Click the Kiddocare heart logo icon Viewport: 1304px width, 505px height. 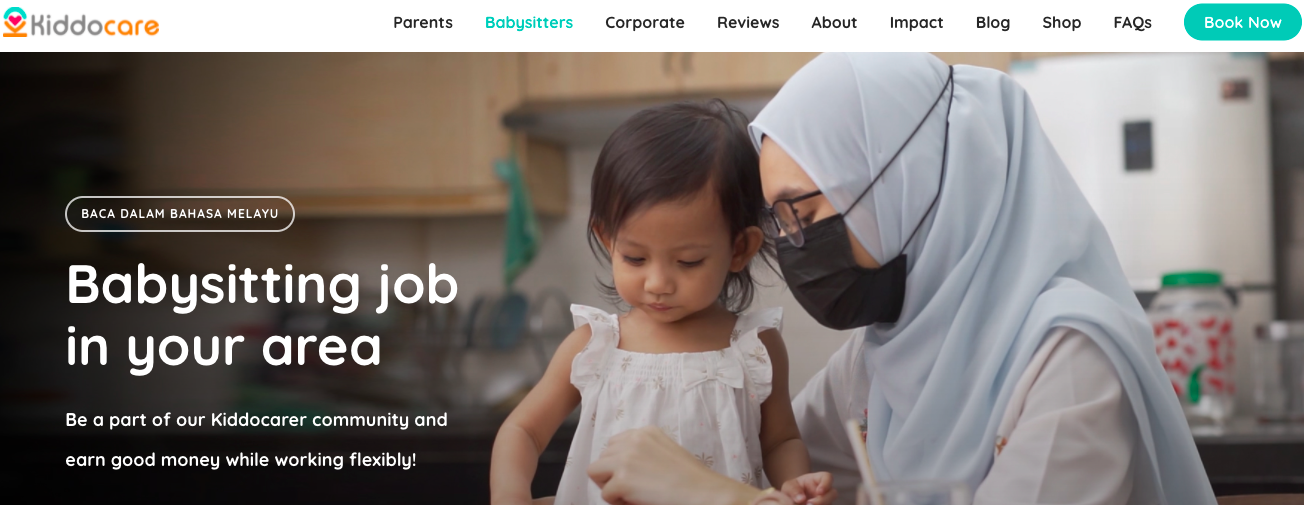point(15,21)
